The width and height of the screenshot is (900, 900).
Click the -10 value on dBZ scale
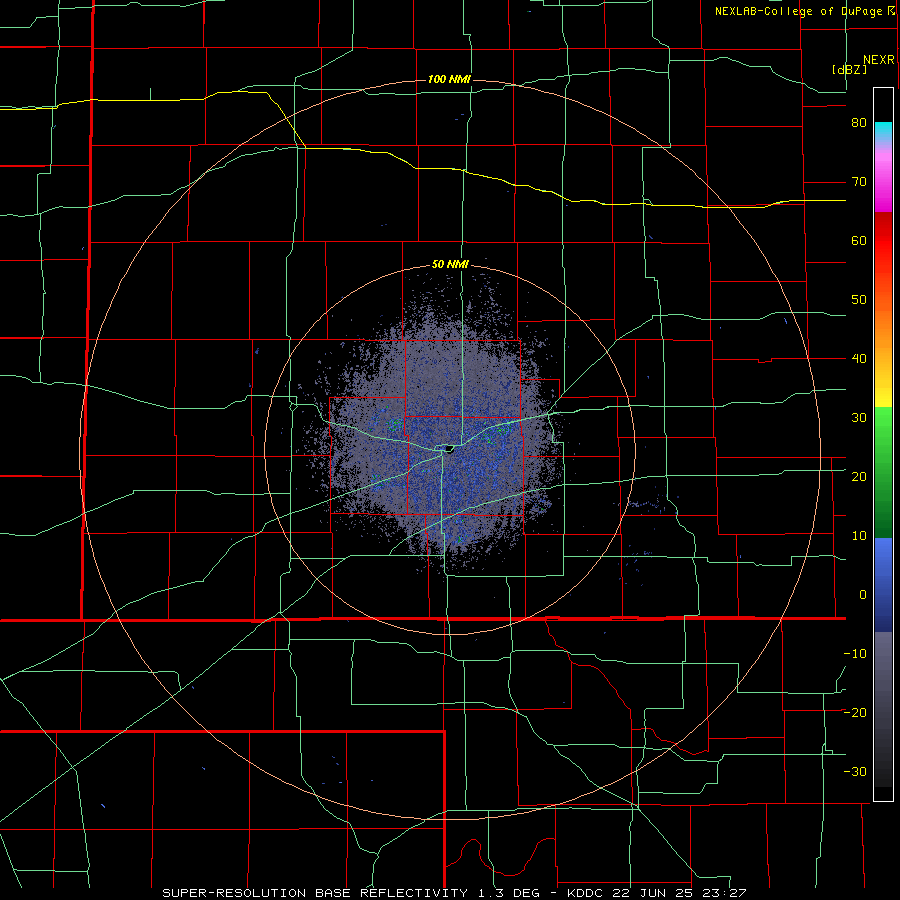tap(855, 653)
